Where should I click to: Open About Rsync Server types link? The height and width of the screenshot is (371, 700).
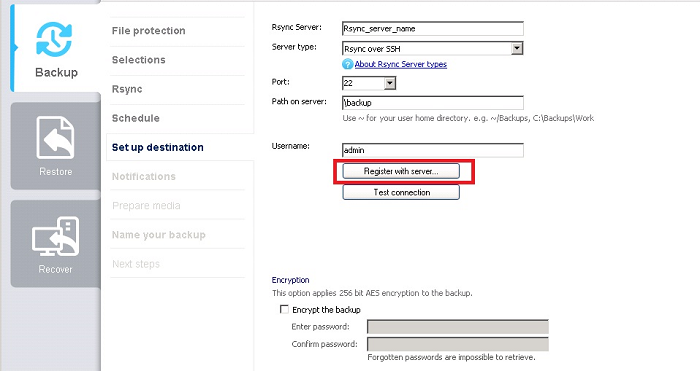(x=401, y=64)
